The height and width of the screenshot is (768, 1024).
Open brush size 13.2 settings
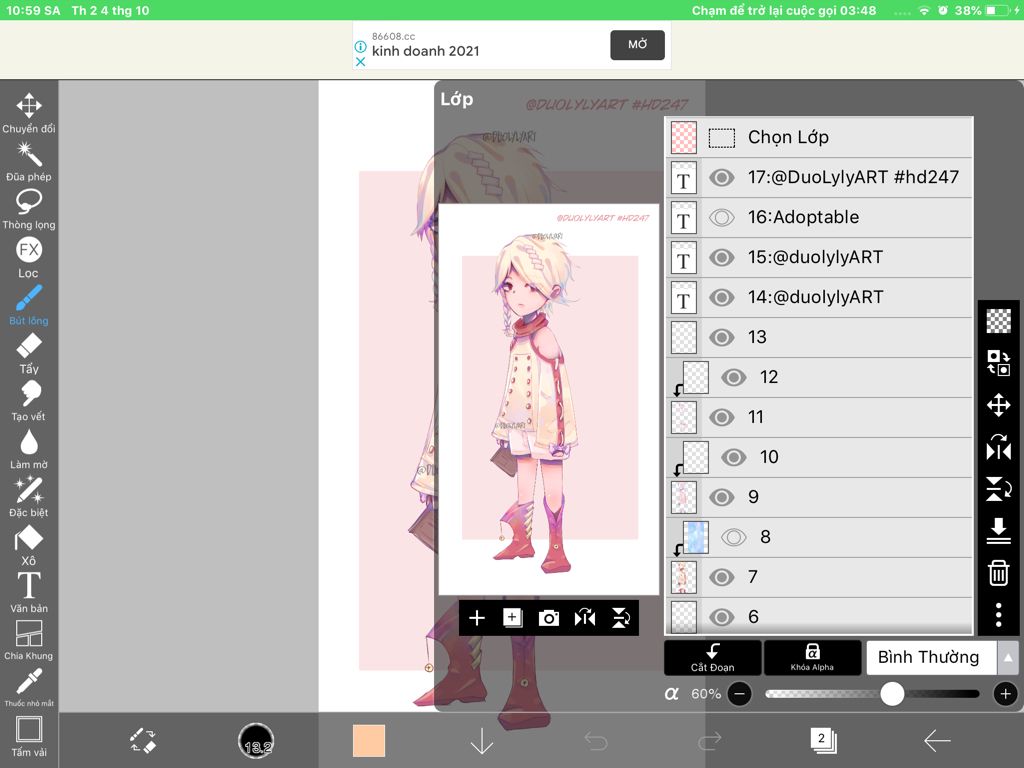point(256,741)
